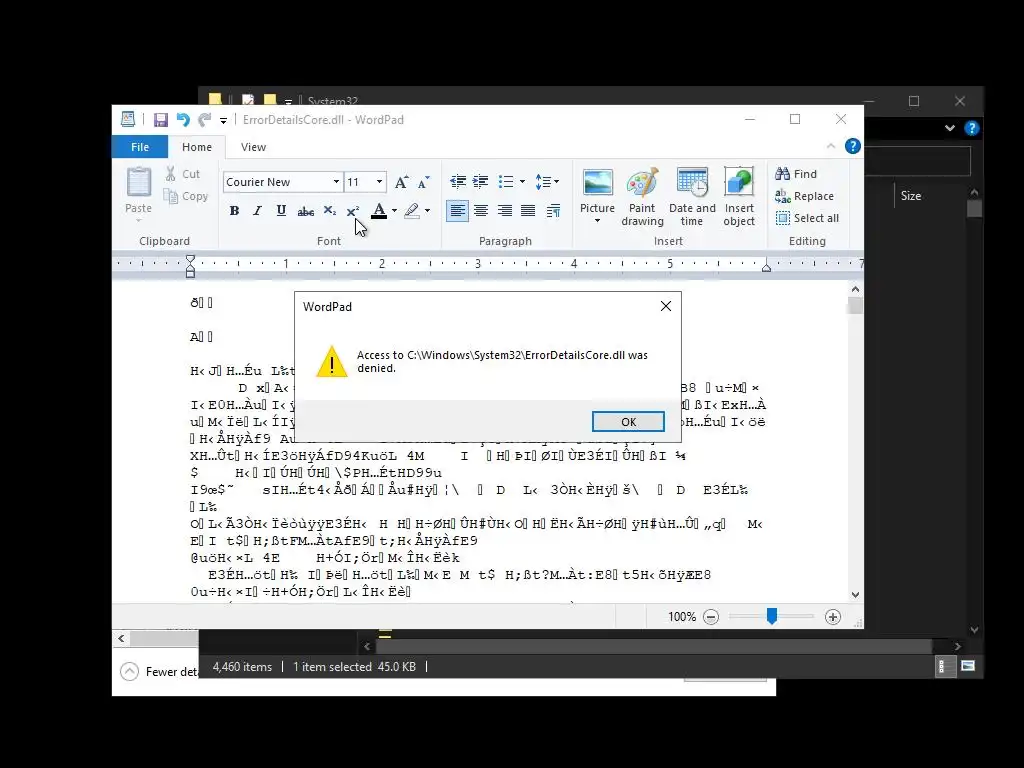Collapse the WordPad ribbon with the chevron

click(x=831, y=146)
